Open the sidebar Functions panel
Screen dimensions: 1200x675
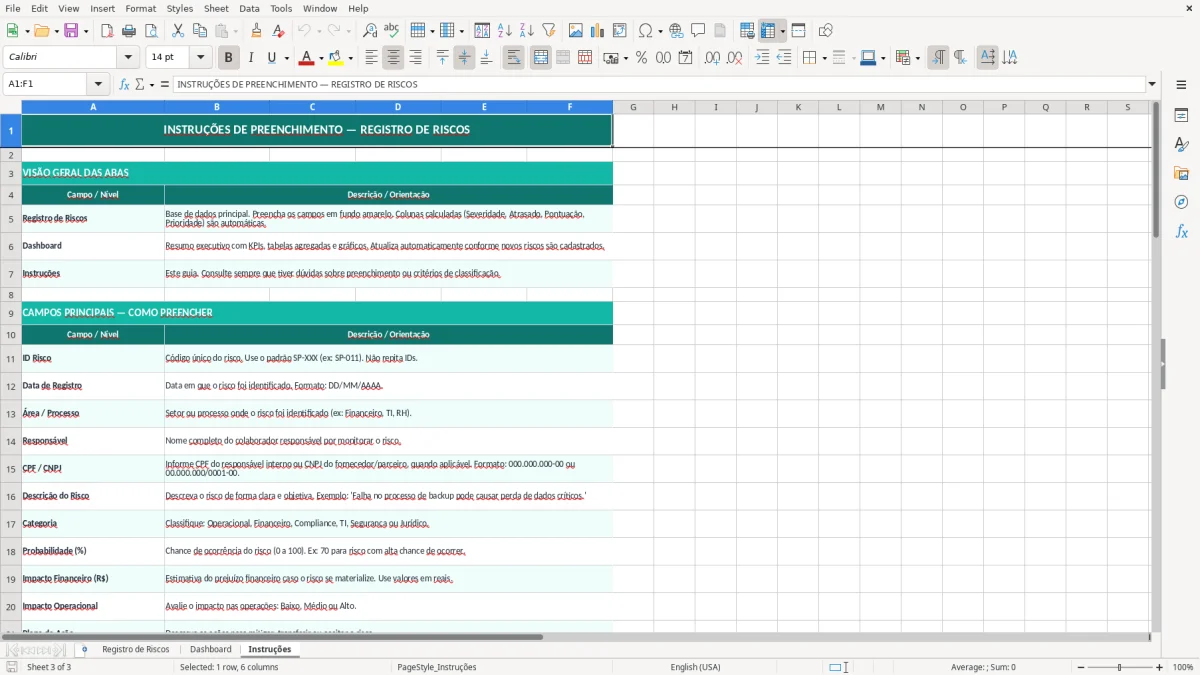click(x=1181, y=231)
